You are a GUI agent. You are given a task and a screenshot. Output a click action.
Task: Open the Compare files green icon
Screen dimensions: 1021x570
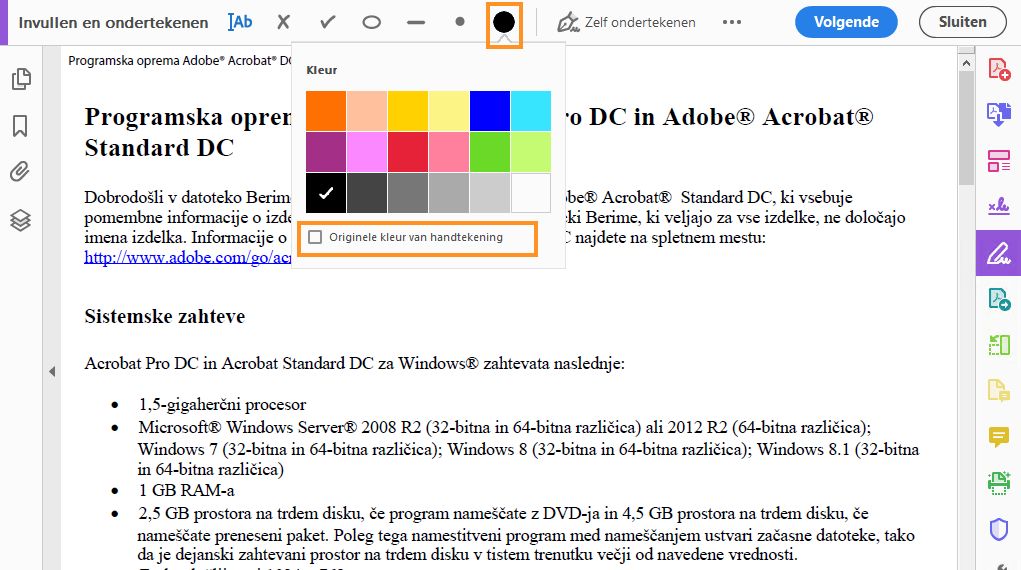click(x=998, y=345)
